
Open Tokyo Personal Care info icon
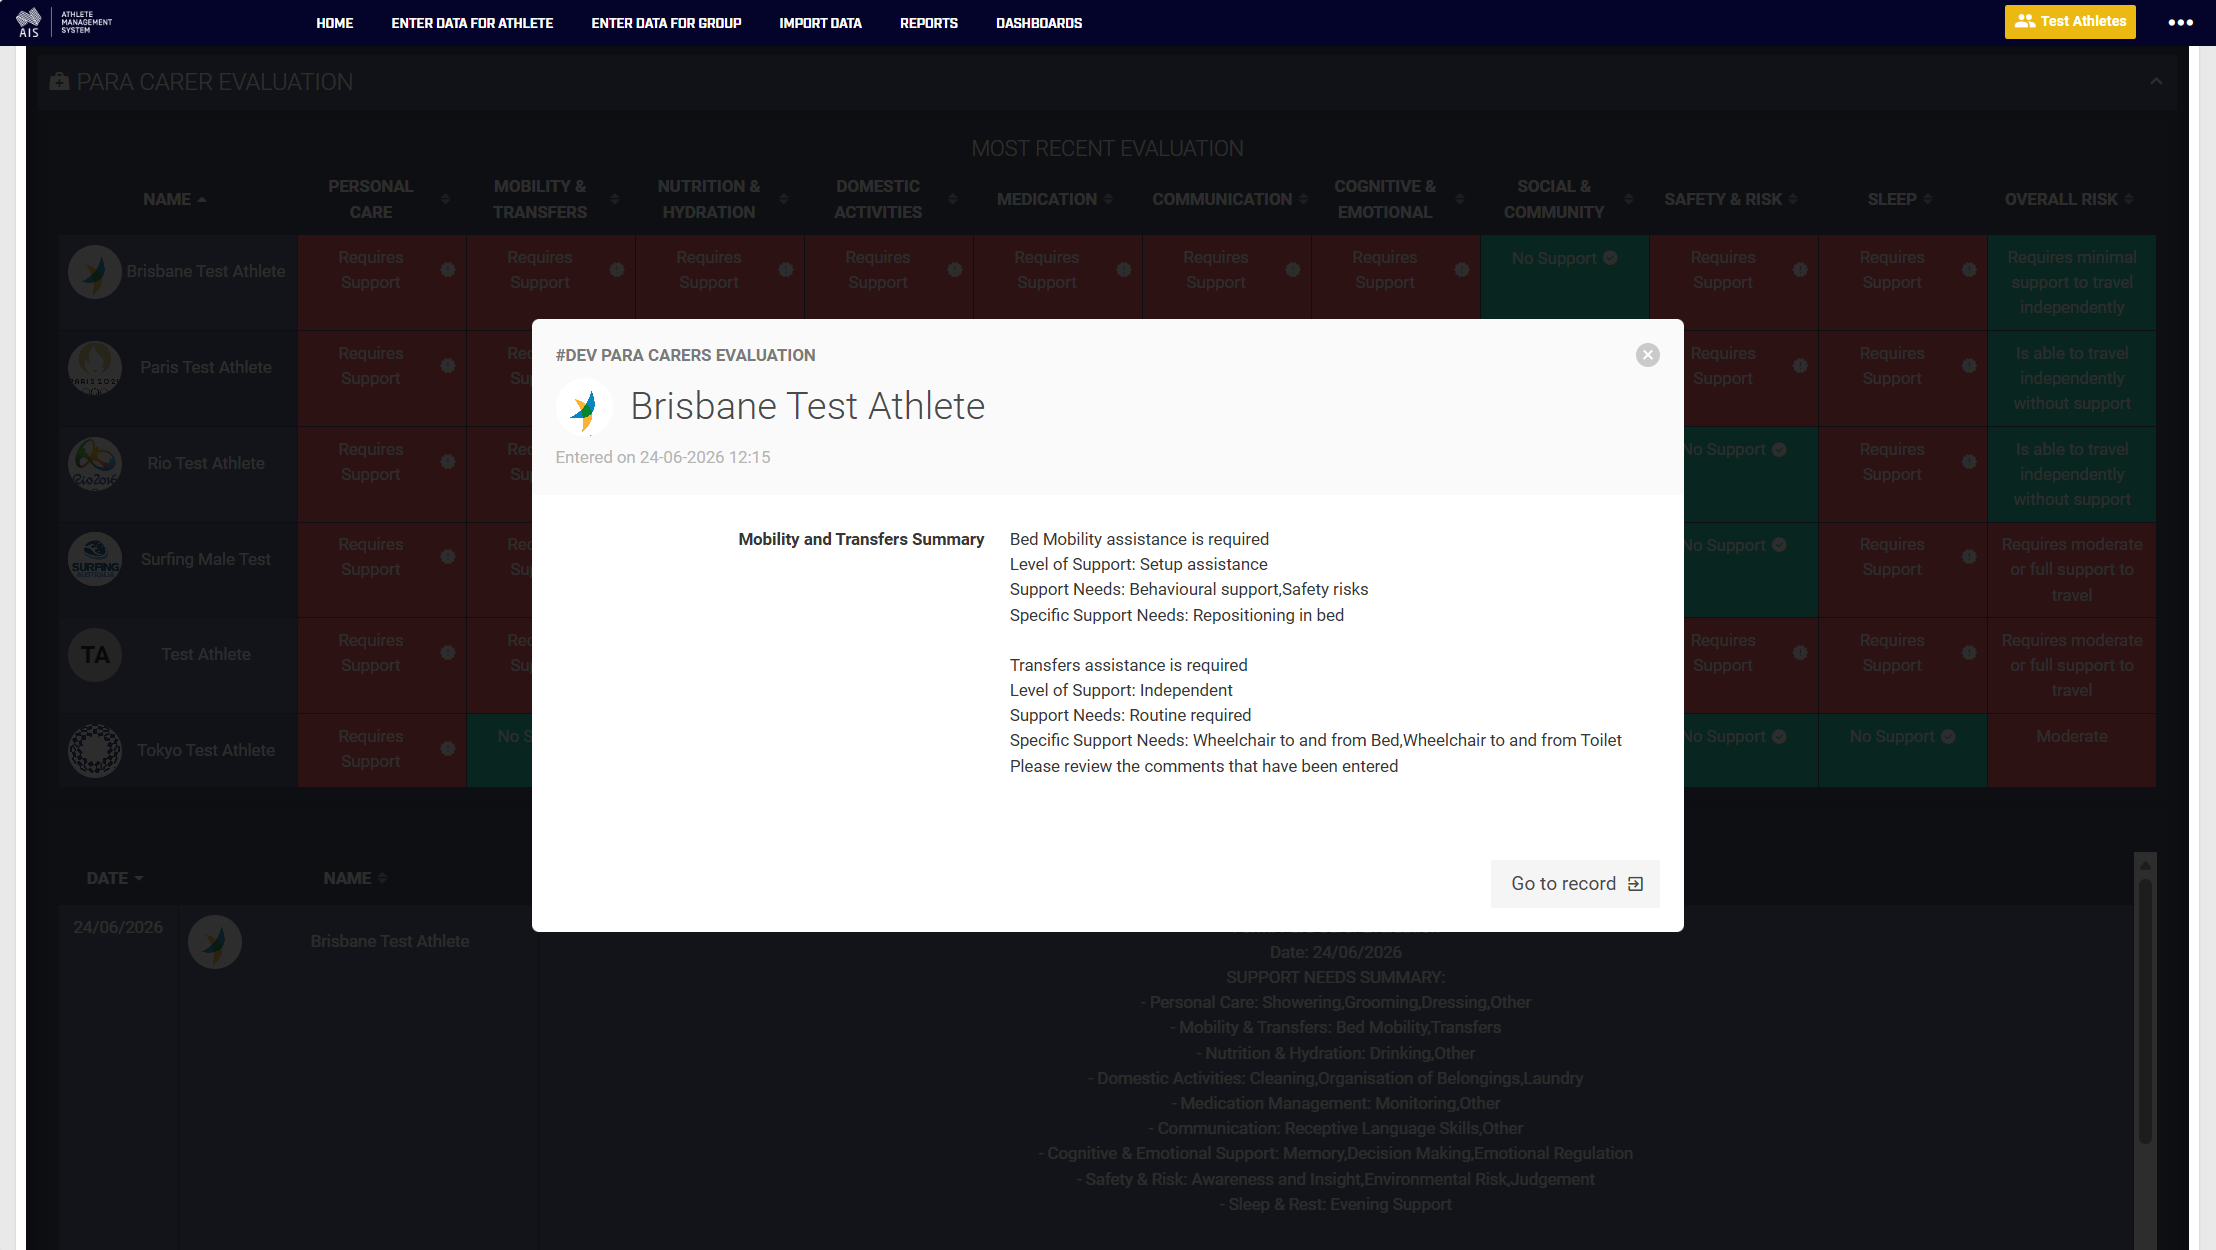point(448,749)
